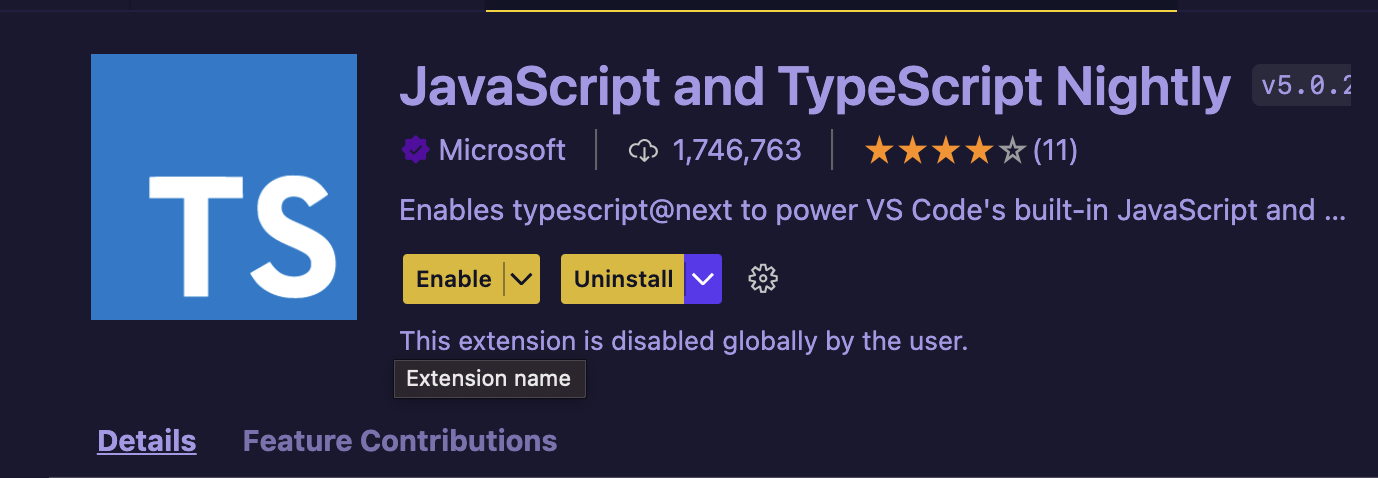Screen dimensions: 1378x478
Task: Open the Feature Contributions tab
Action: [400, 441]
